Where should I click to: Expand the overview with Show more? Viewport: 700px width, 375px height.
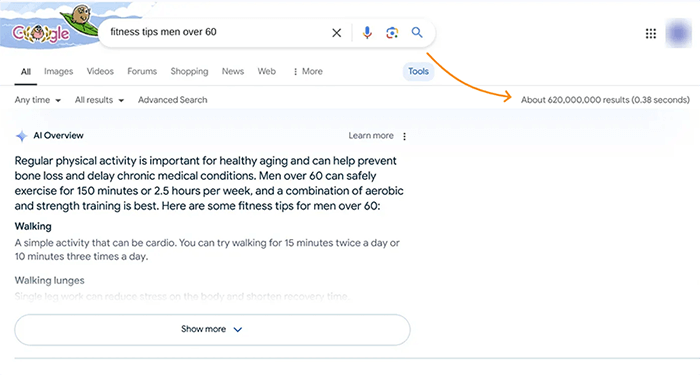coord(212,329)
